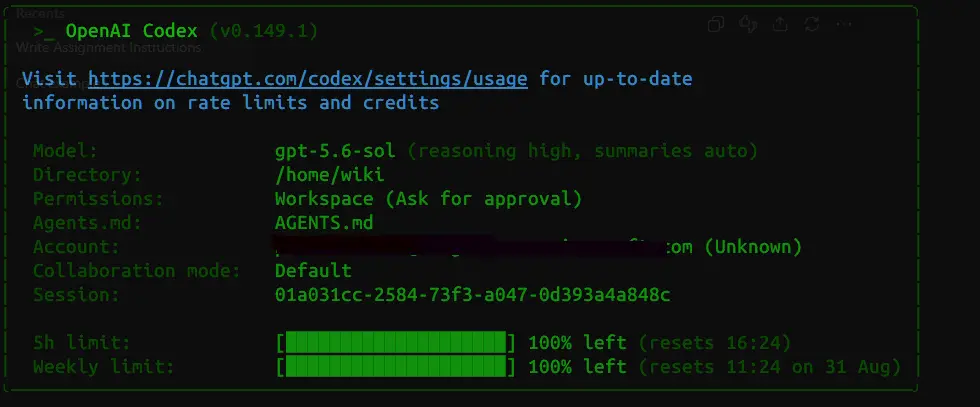Open the faded Recents heading
Viewport: 980px width, 407px height.
40,13
